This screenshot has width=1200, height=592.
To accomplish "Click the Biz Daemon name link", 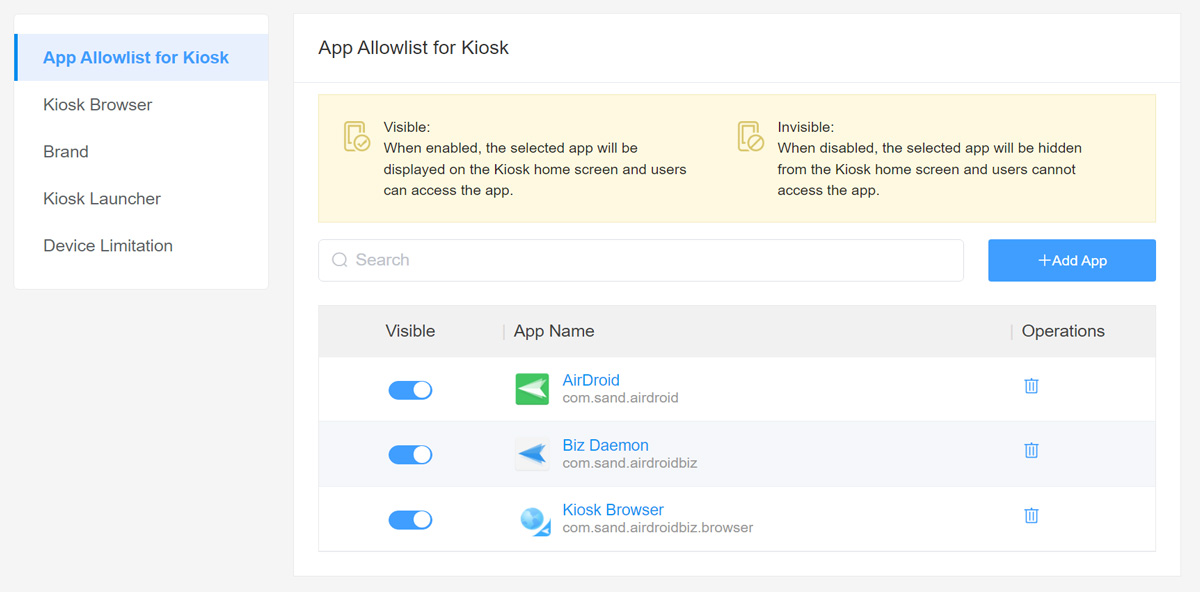I will (x=605, y=445).
